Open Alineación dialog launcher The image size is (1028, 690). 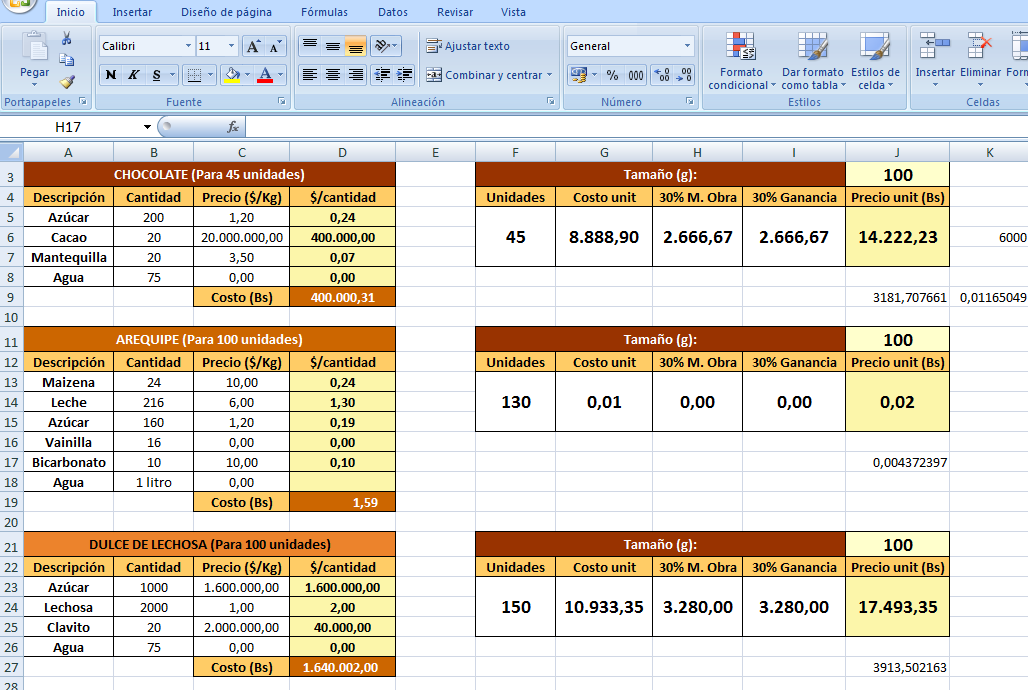(x=551, y=101)
